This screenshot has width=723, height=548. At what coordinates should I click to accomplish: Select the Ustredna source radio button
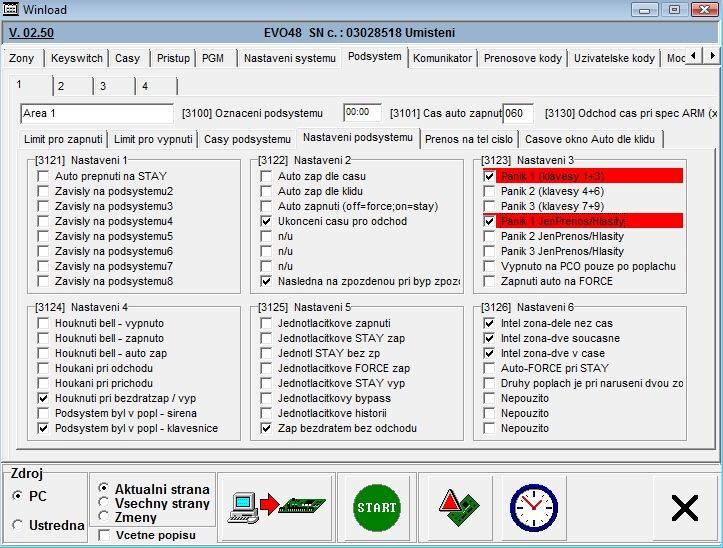pos(17,525)
